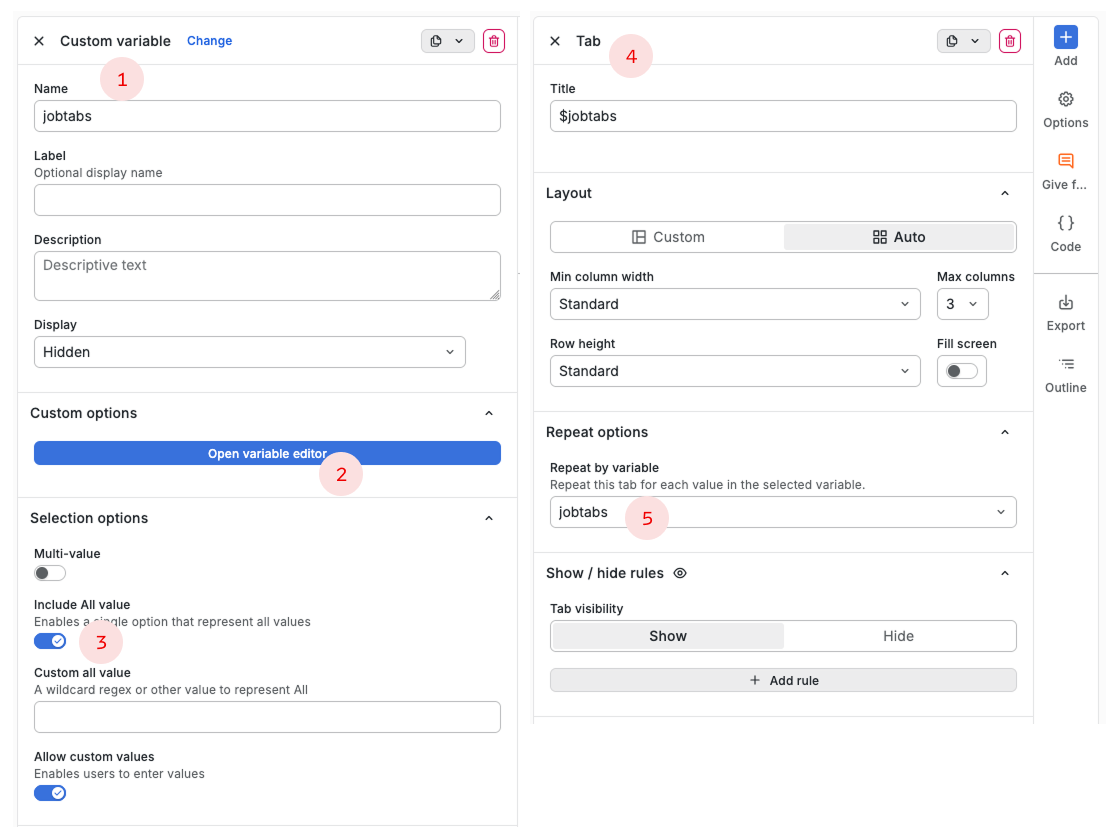Select the Auto layout option
This screenshot has height=838, width=1116.
[899, 237]
